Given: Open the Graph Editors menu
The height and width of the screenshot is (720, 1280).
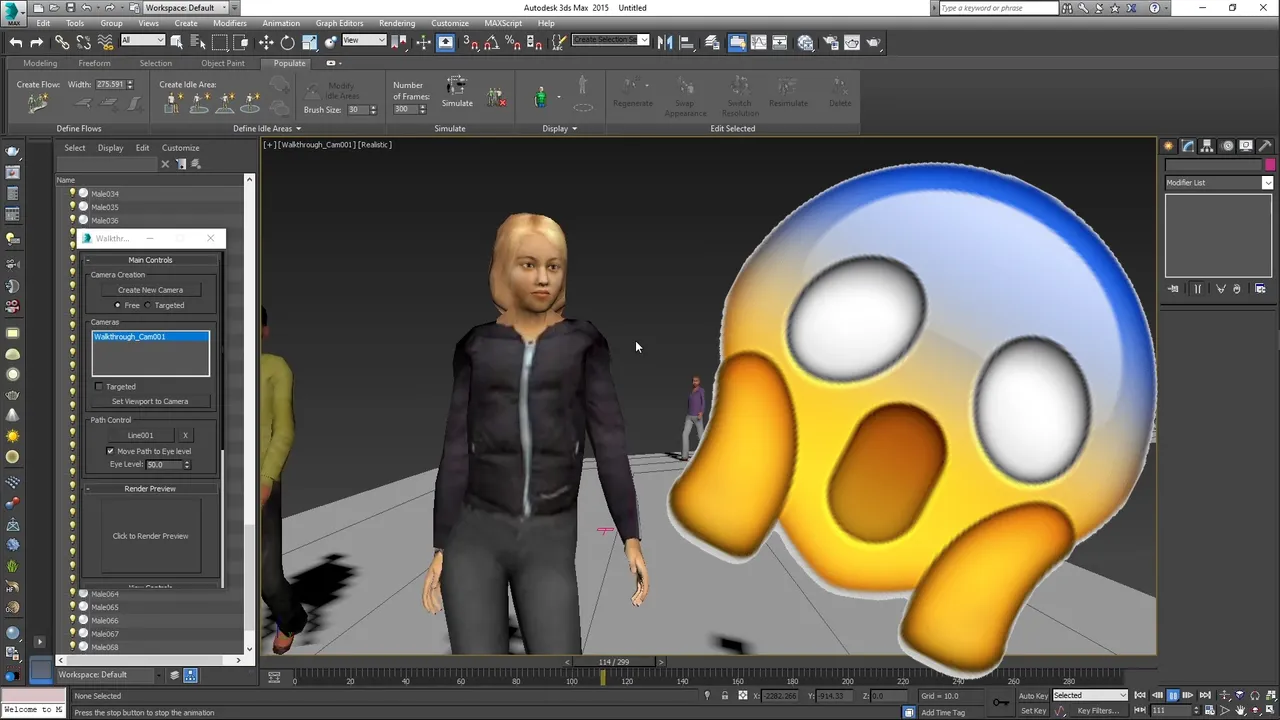Looking at the screenshot, I should pyautogui.click(x=340, y=23).
